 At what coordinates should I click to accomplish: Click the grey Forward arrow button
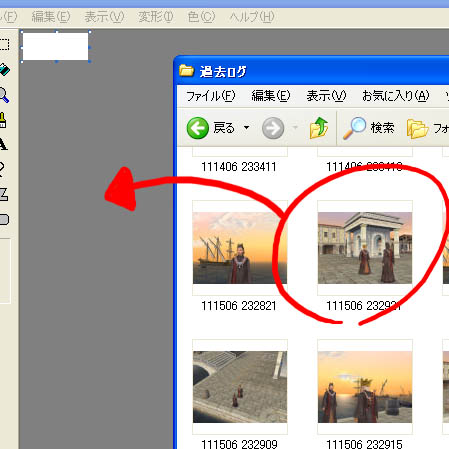[273, 128]
